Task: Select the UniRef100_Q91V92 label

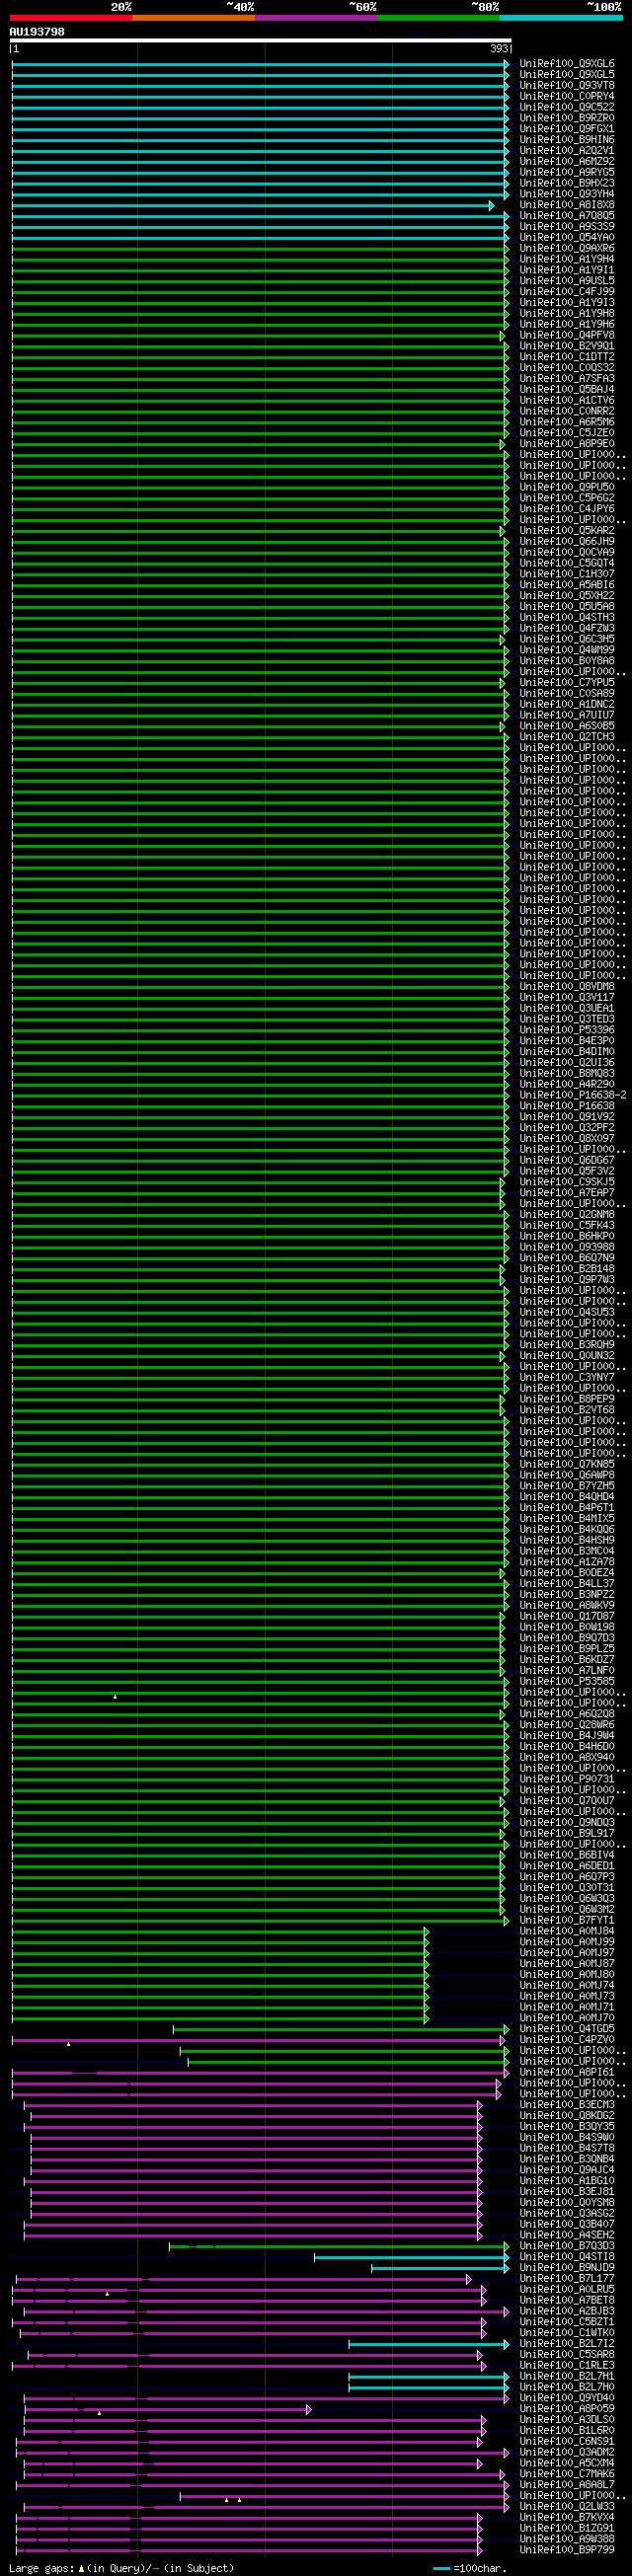Action: pos(567,1117)
